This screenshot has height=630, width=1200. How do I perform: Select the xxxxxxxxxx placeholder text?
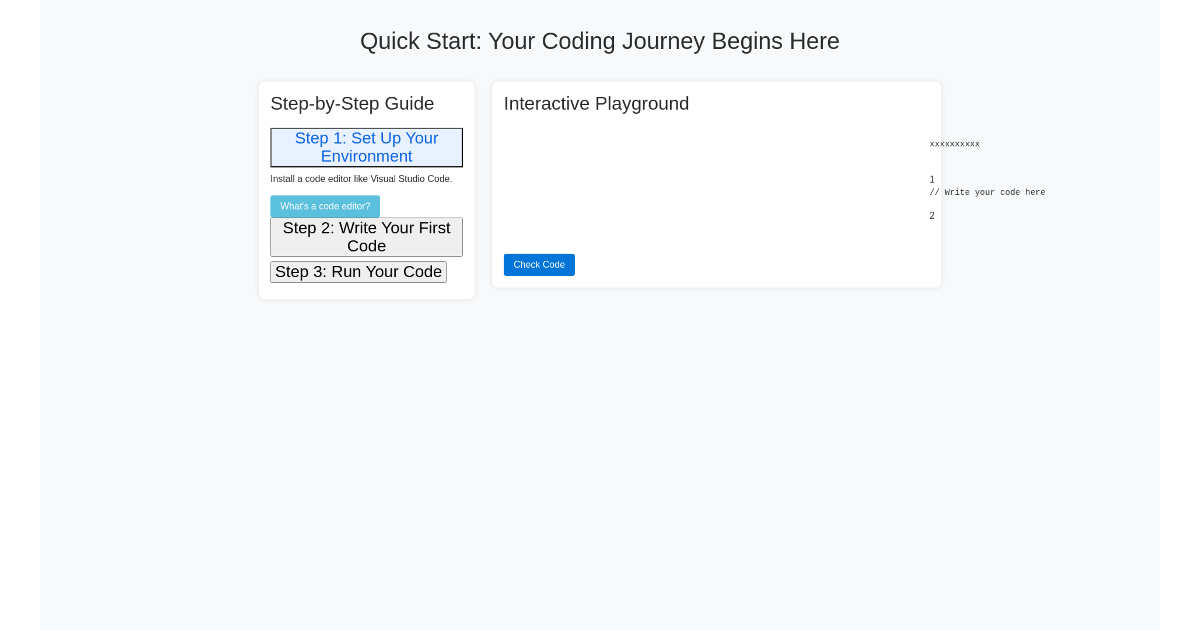tap(954, 143)
